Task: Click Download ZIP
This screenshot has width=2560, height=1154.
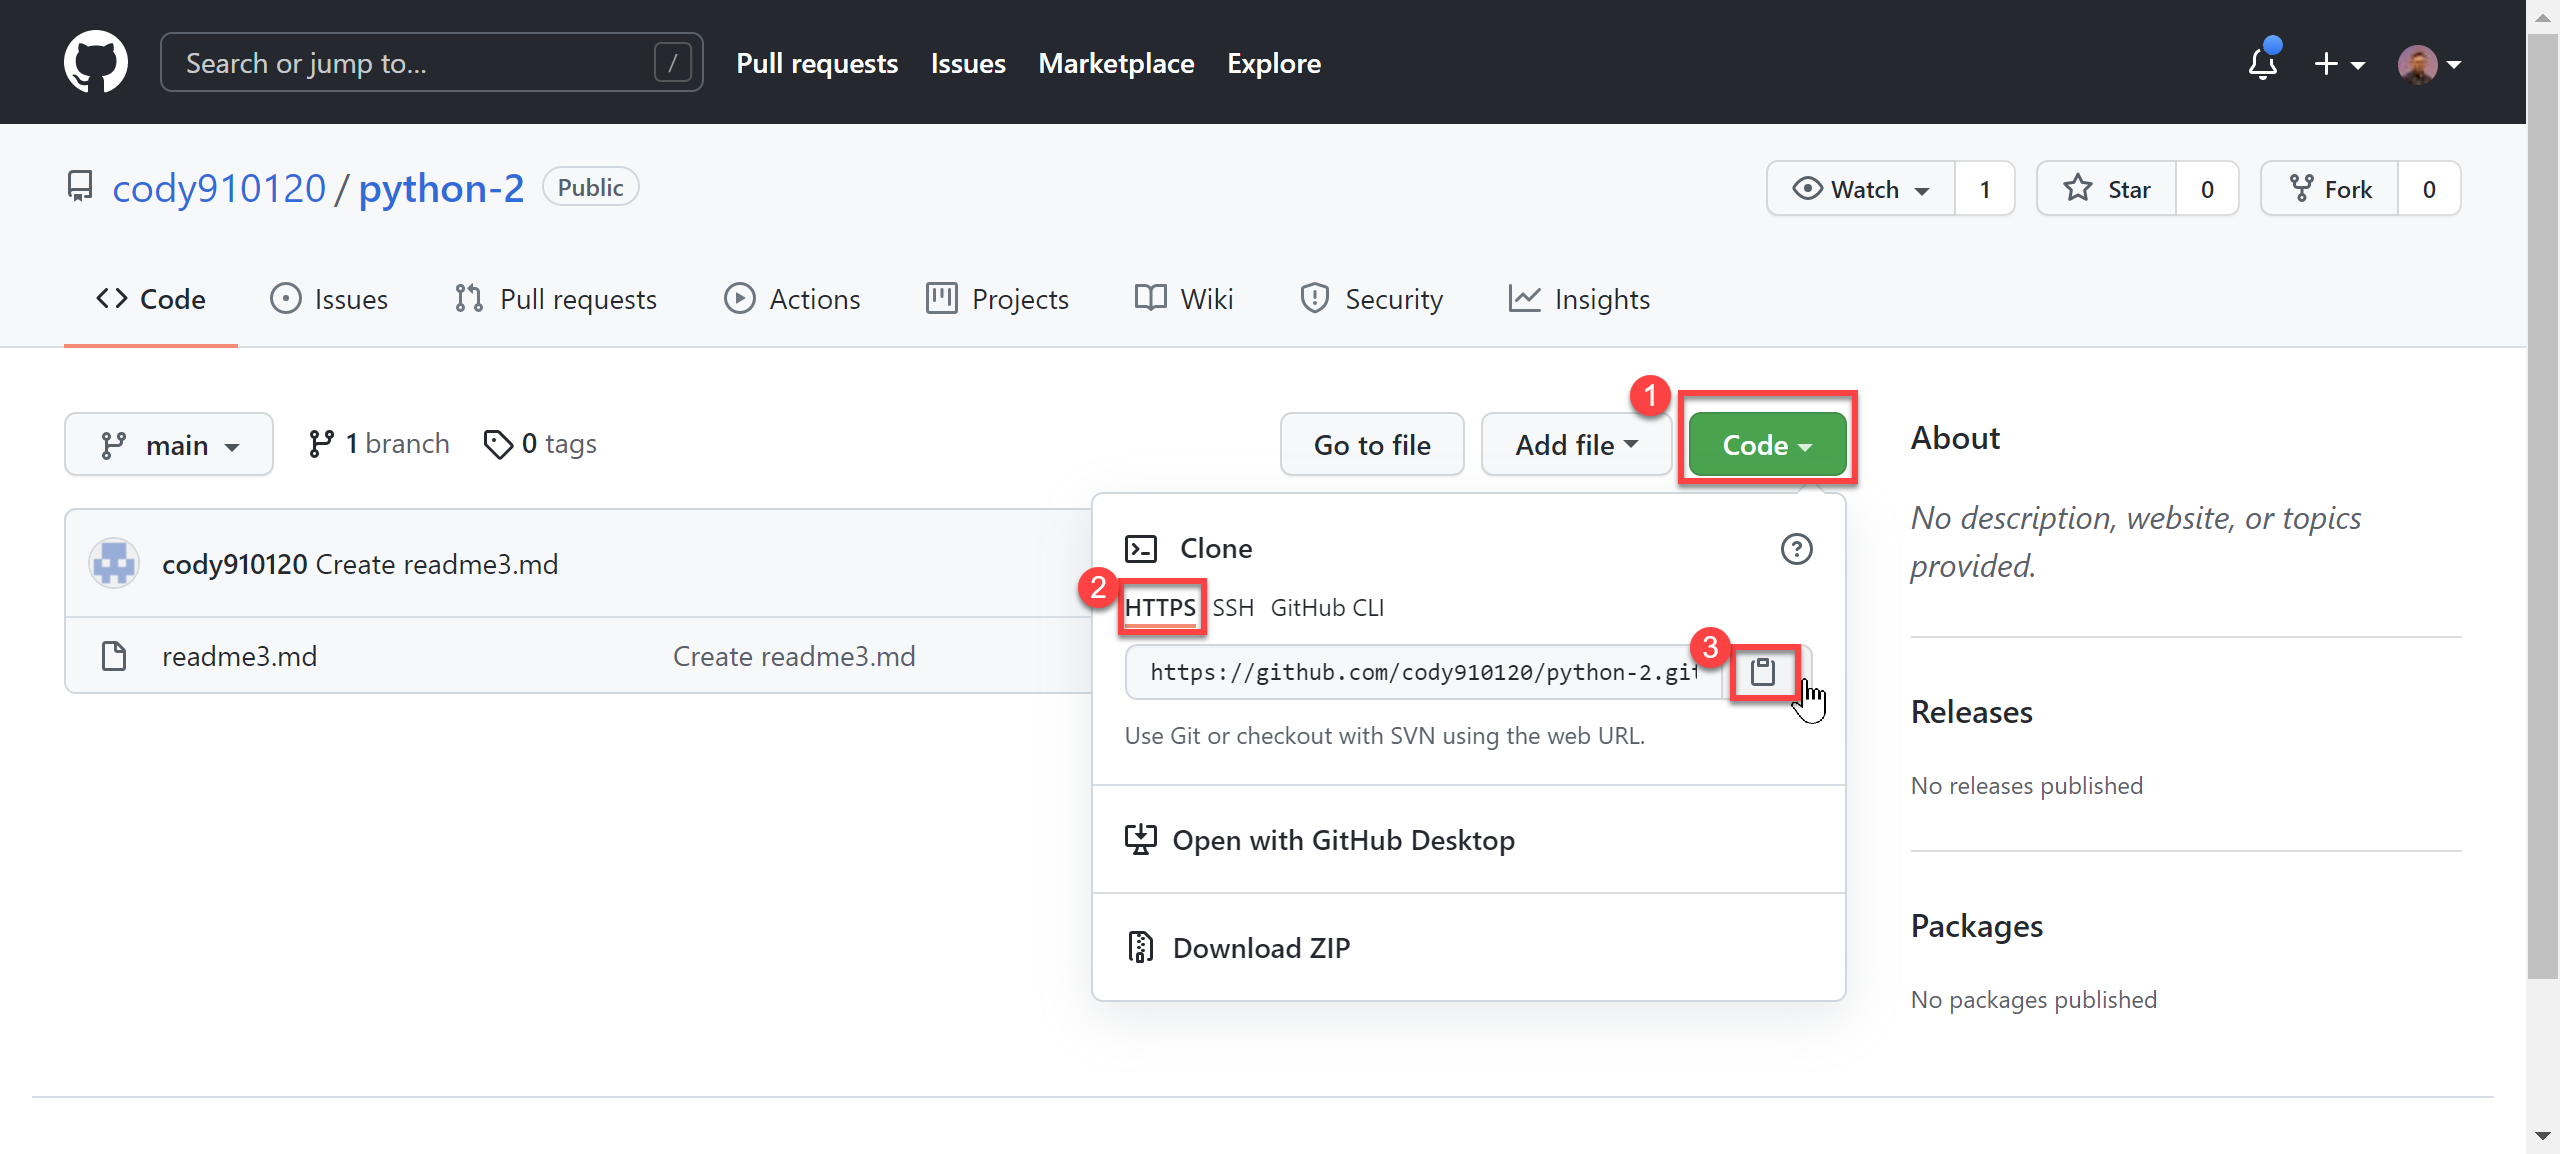Action: (1260, 947)
